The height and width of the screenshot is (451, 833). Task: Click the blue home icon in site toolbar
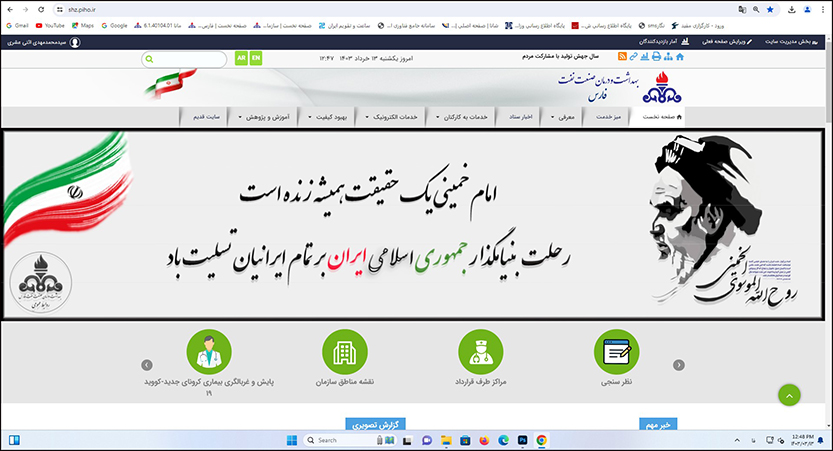coord(679,57)
